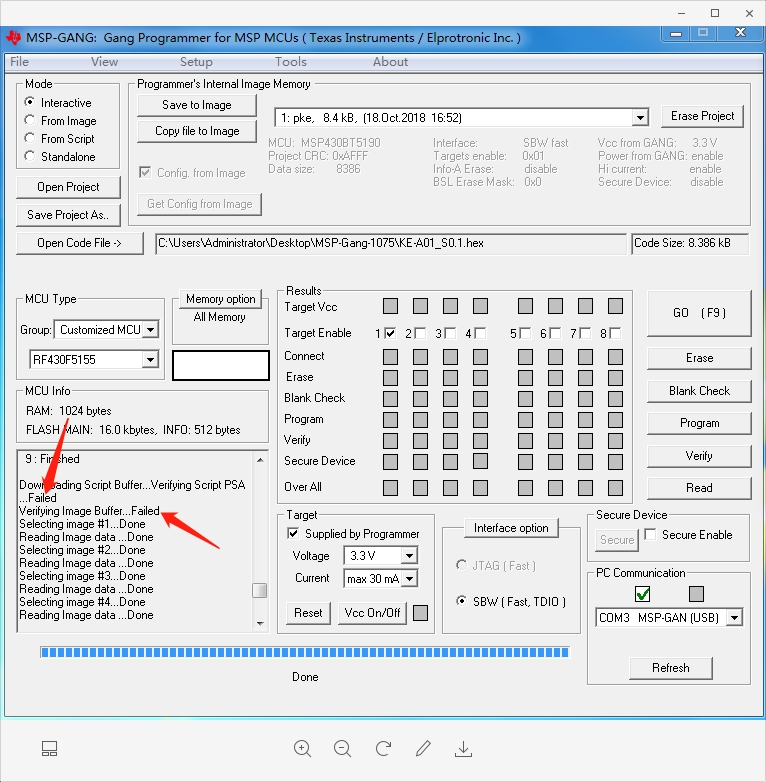The height and width of the screenshot is (782, 766).
Task: Click the rotate image icon
Action: [383, 748]
